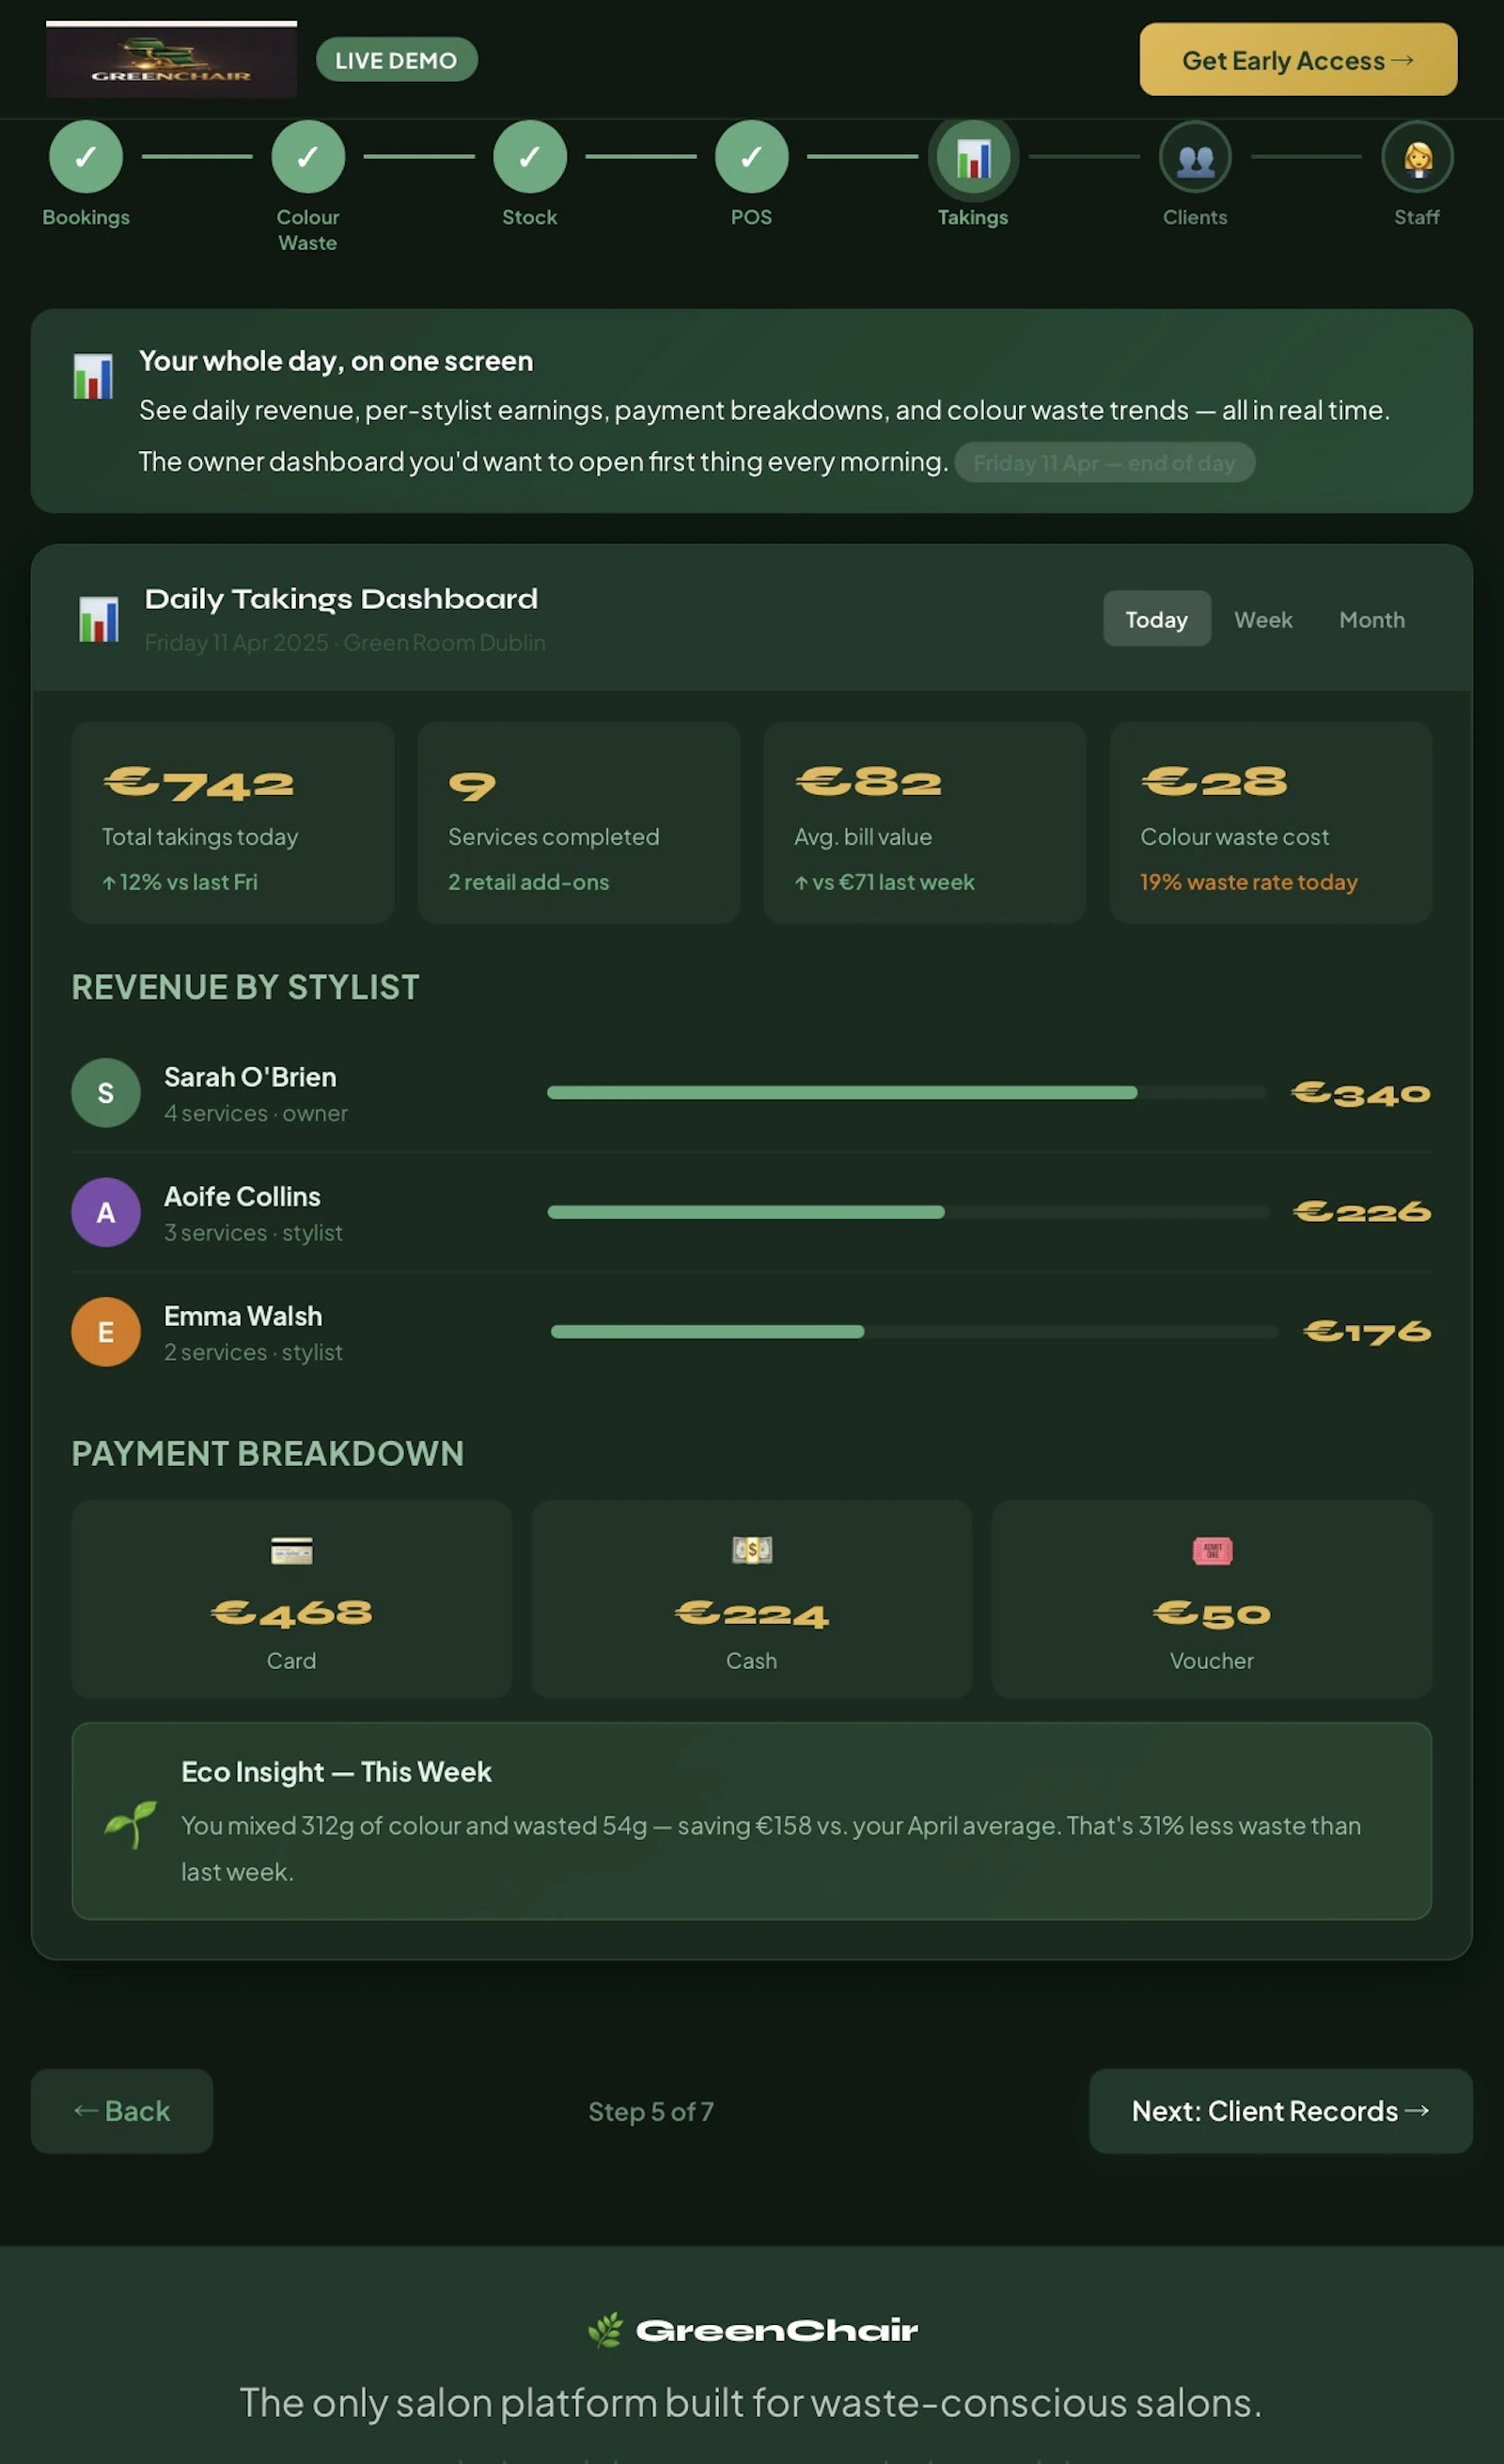Viewport: 1504px width, 2464px height.
Task: Click the Daily Takings Dashboard chart icon
Action: (x=99, y=619)
